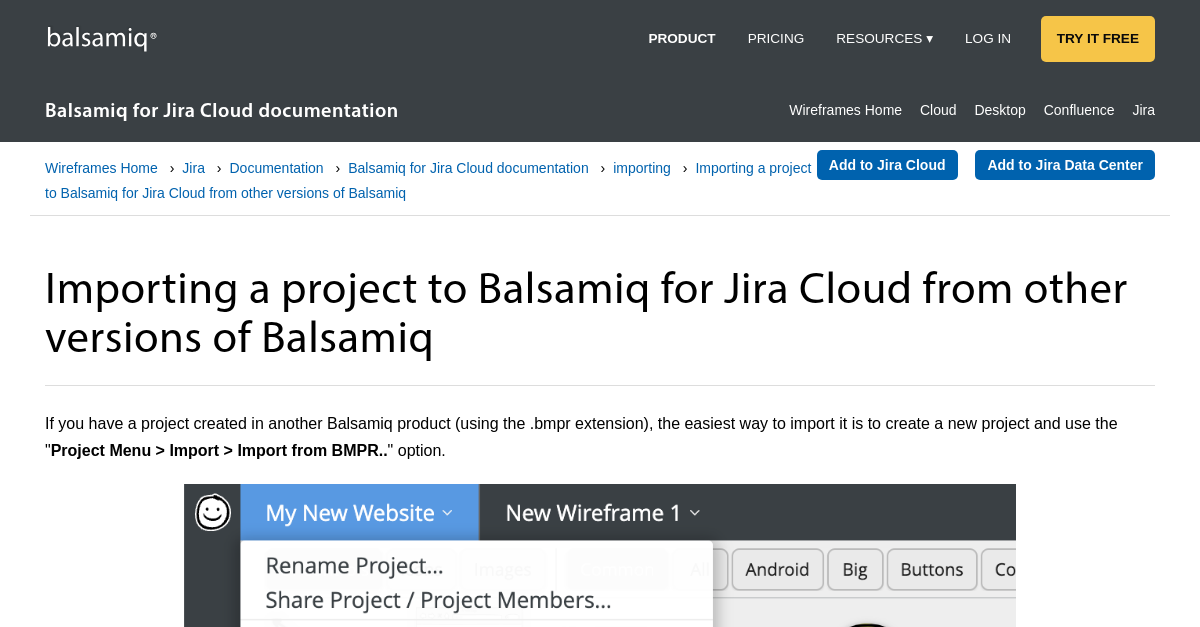Select the Buttons filter in the UI library
1200x627 pixels.
931,569
